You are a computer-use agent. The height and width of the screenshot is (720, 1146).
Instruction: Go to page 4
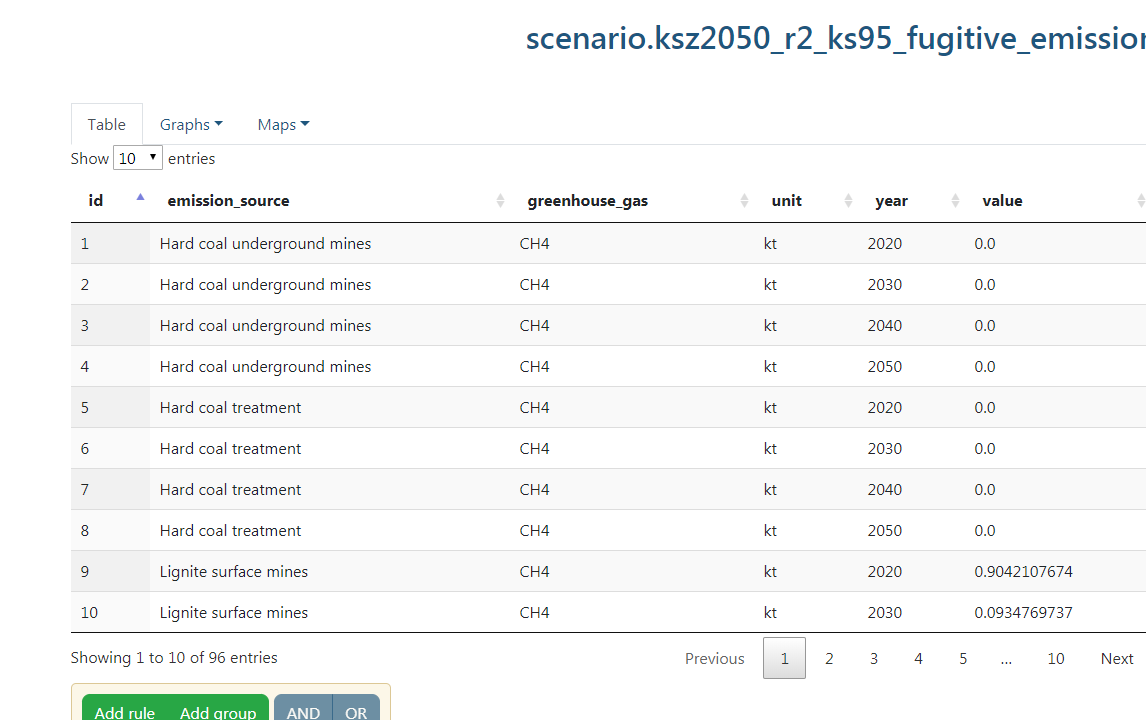[918, 658]
